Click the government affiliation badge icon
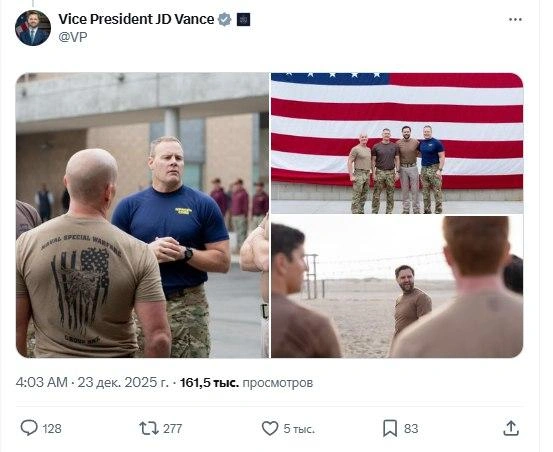 pyautogui.click(x=243, y=20)
